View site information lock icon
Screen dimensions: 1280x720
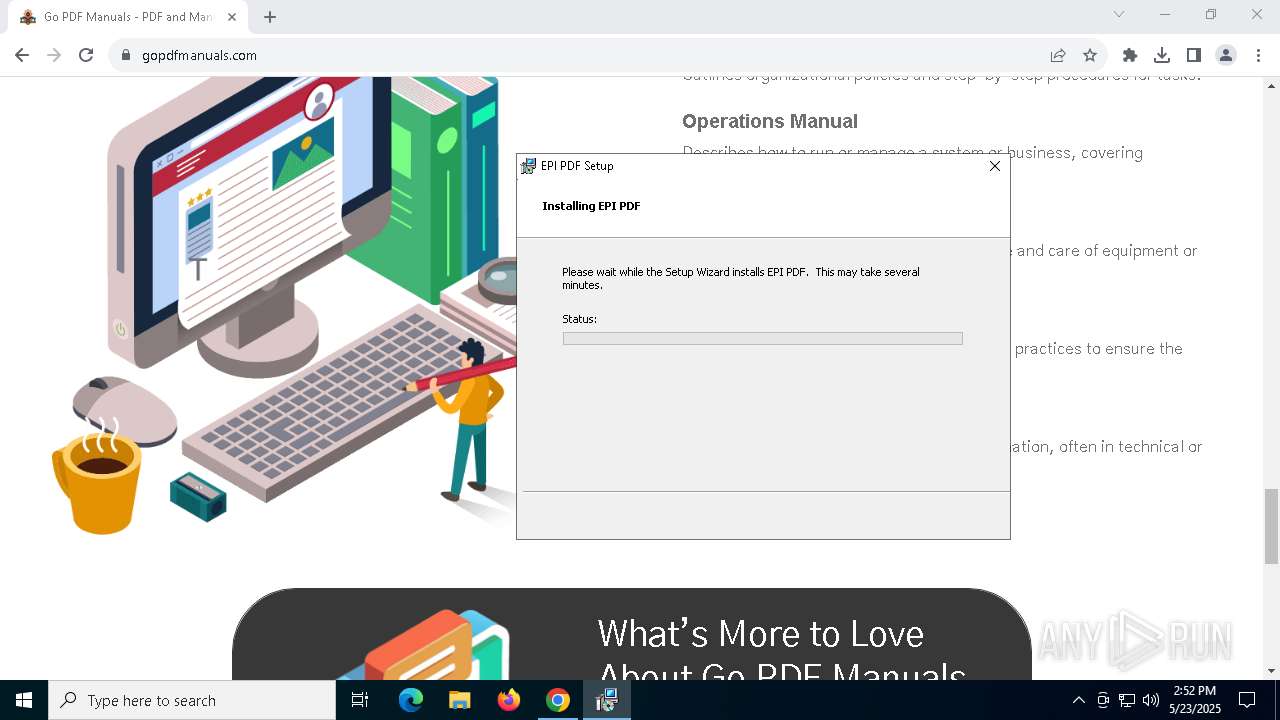(x=126, y=55)
